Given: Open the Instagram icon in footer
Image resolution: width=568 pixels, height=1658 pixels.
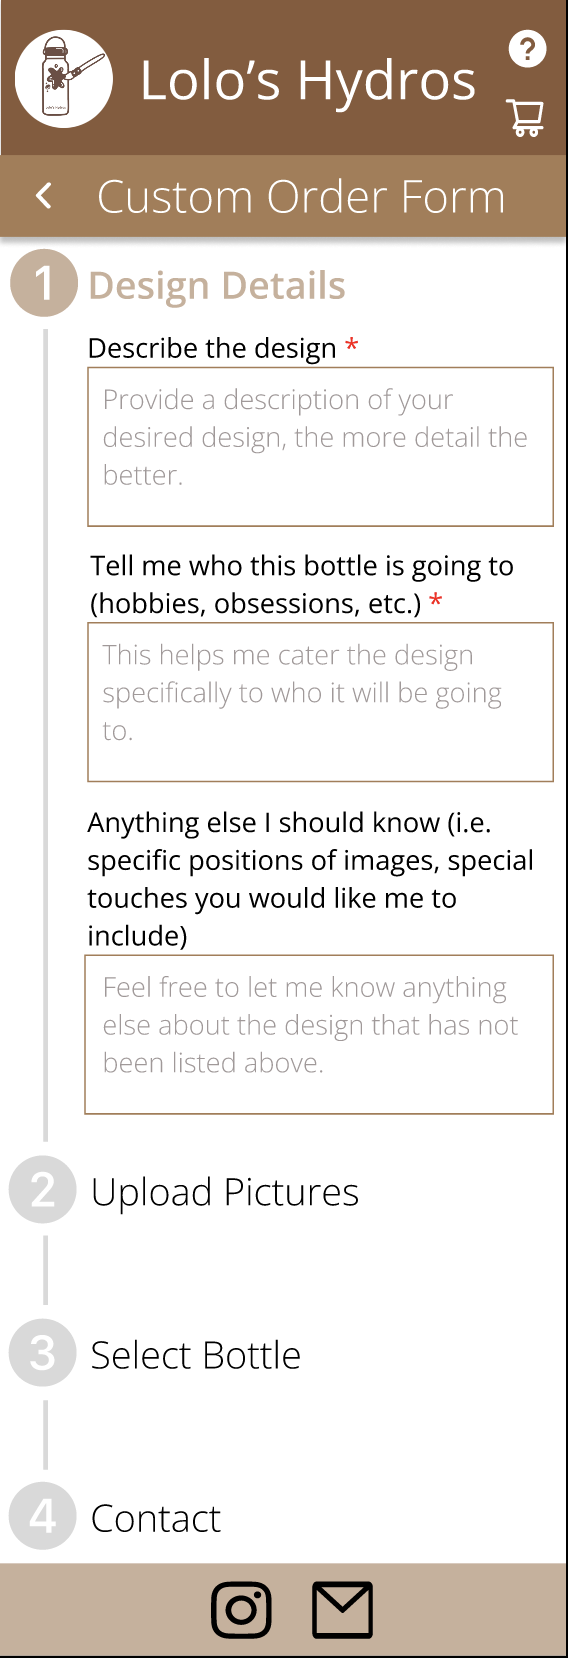Looking at the screenshot, I should (241, 1610).
